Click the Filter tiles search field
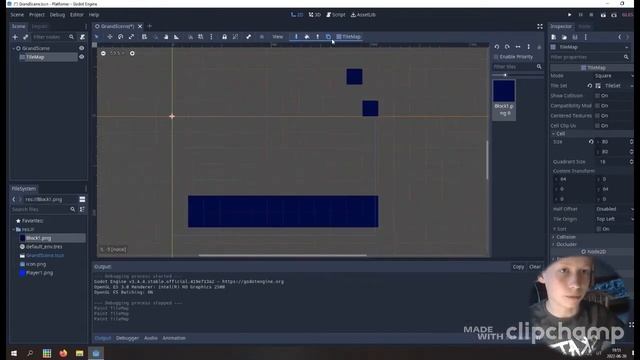 point(514,67)
